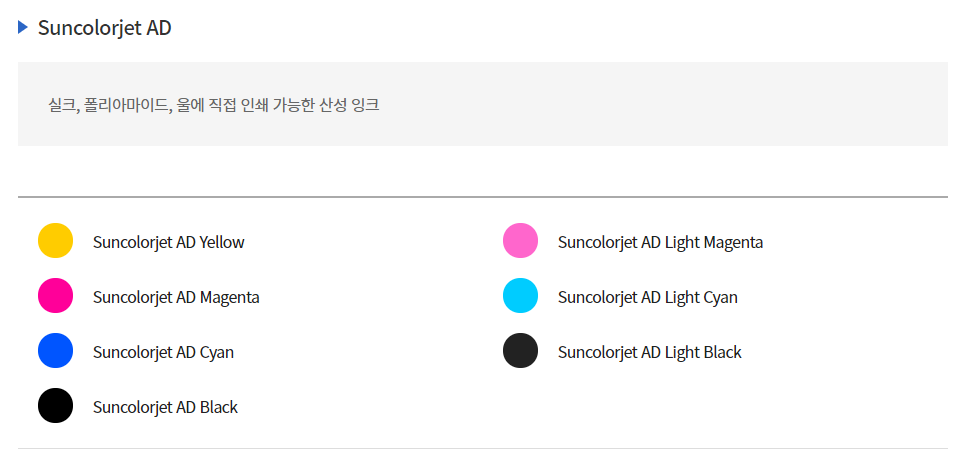Select the Light Black dark gray circle
This screenshot has height=470, width=976.
520,350
